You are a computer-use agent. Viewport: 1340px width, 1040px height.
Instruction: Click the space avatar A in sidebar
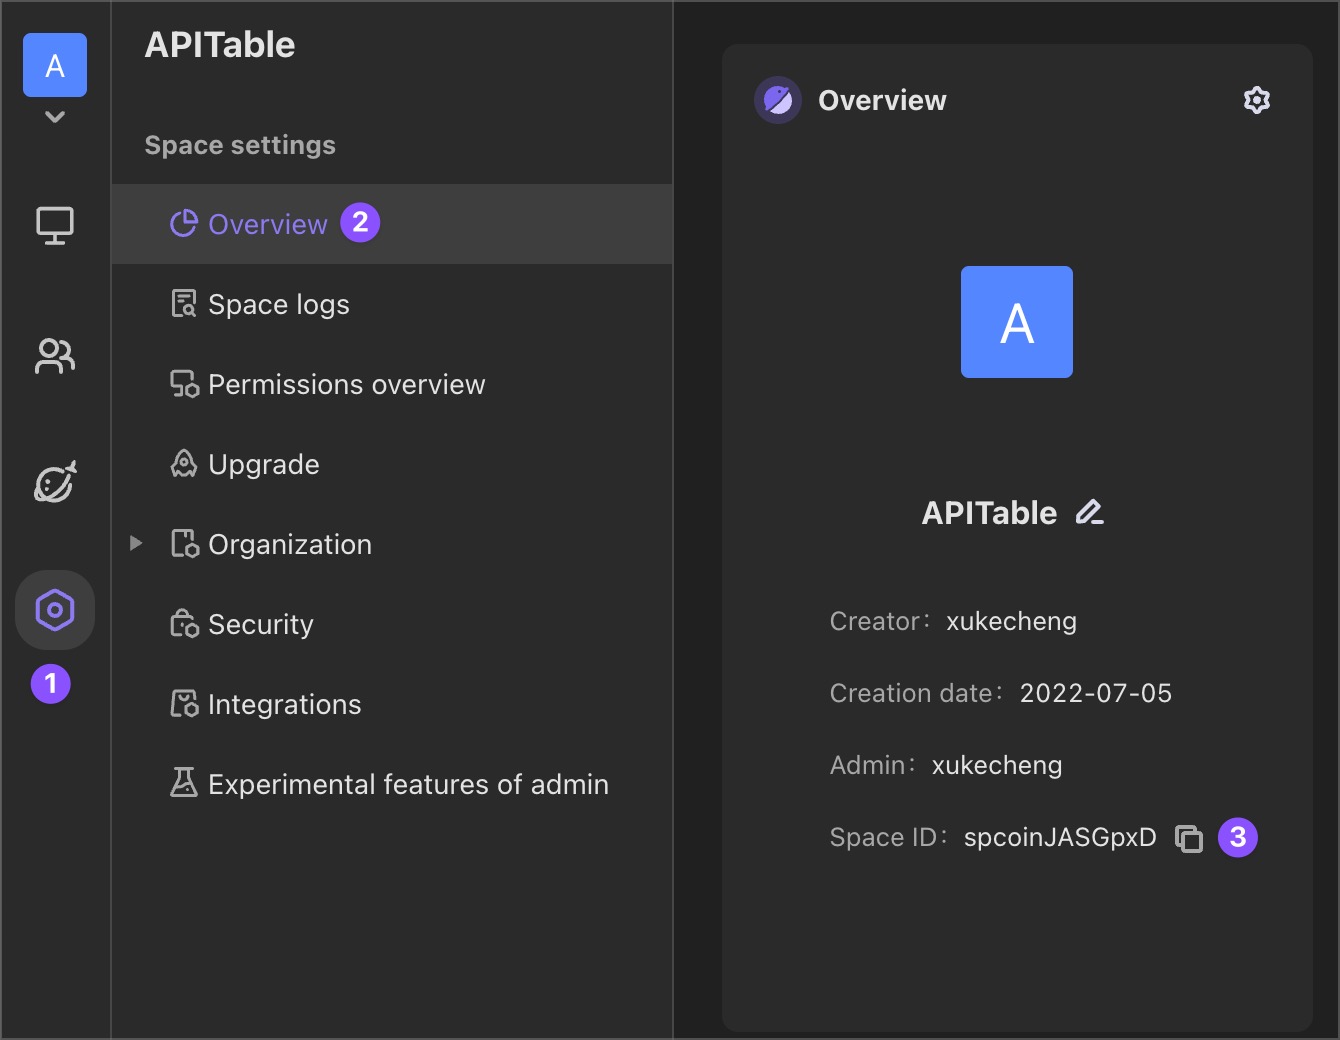[x=55, y=65]
